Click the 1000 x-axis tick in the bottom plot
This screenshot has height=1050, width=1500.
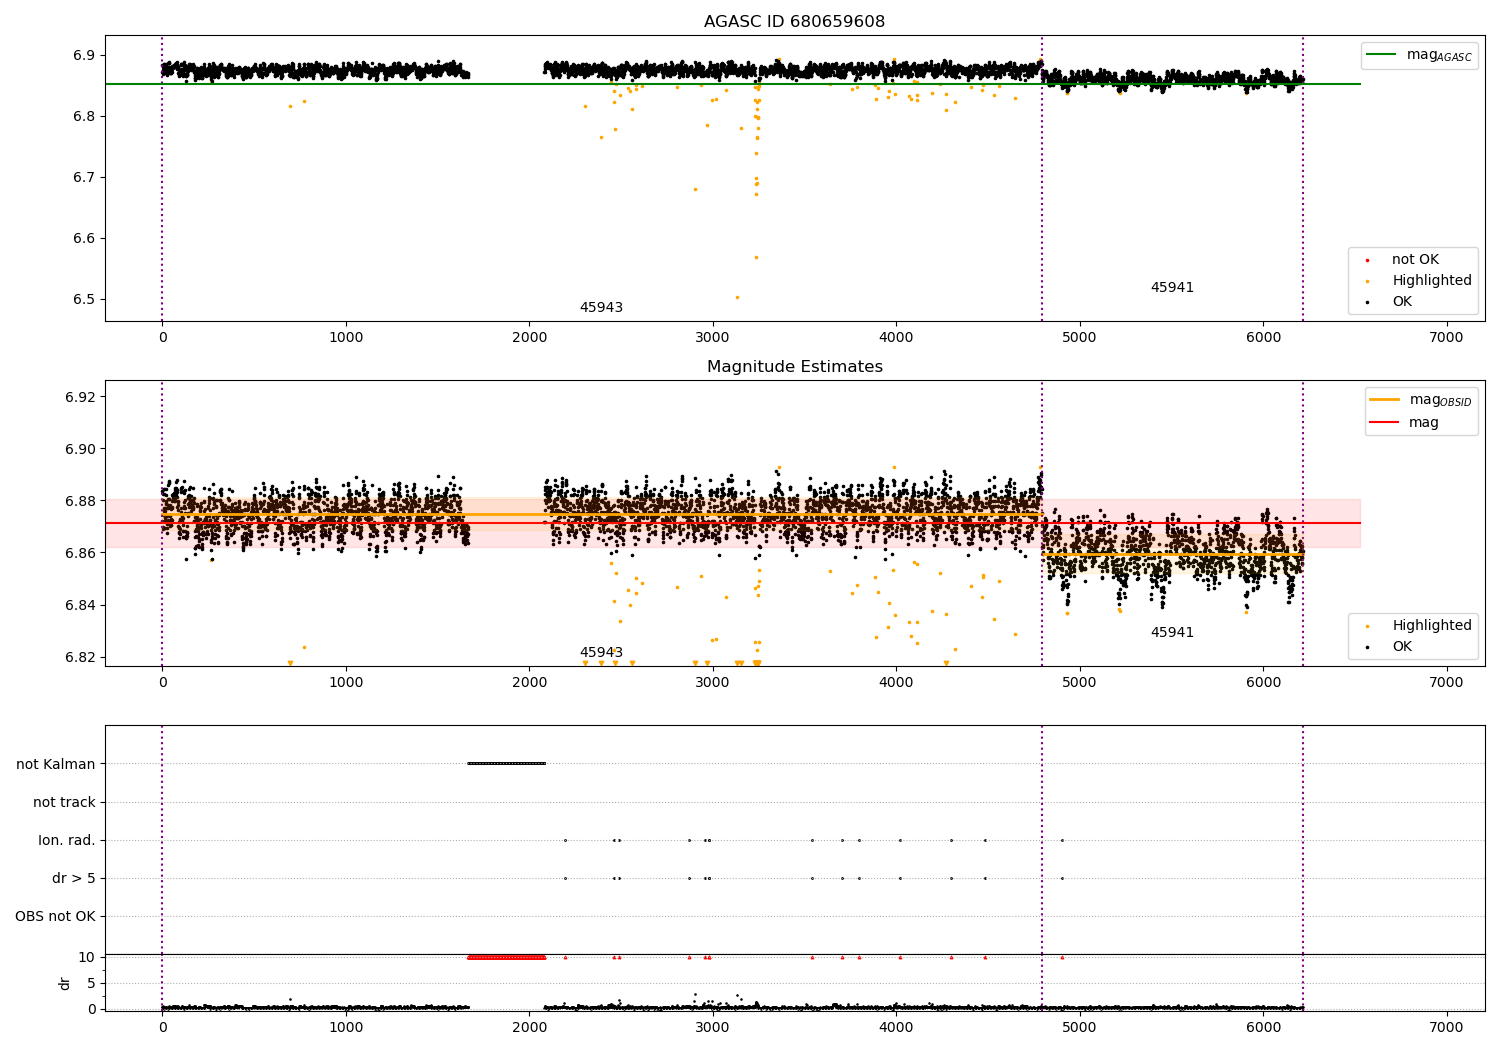click(346, 1027)
